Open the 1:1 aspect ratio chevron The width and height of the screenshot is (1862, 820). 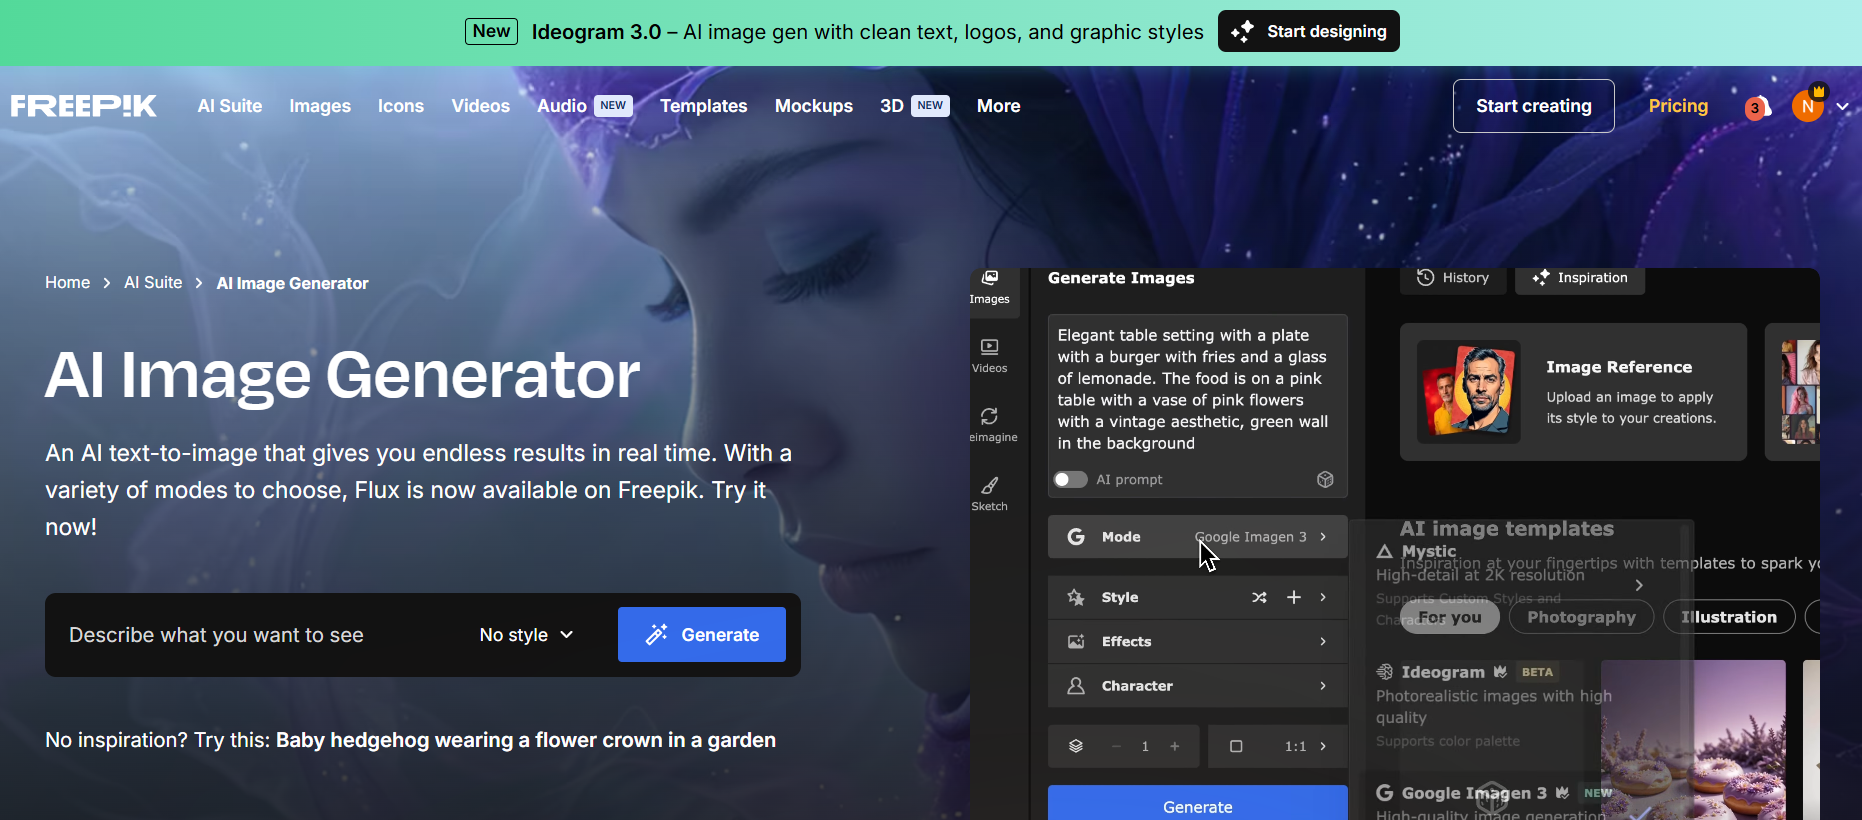click(1323, 746)
